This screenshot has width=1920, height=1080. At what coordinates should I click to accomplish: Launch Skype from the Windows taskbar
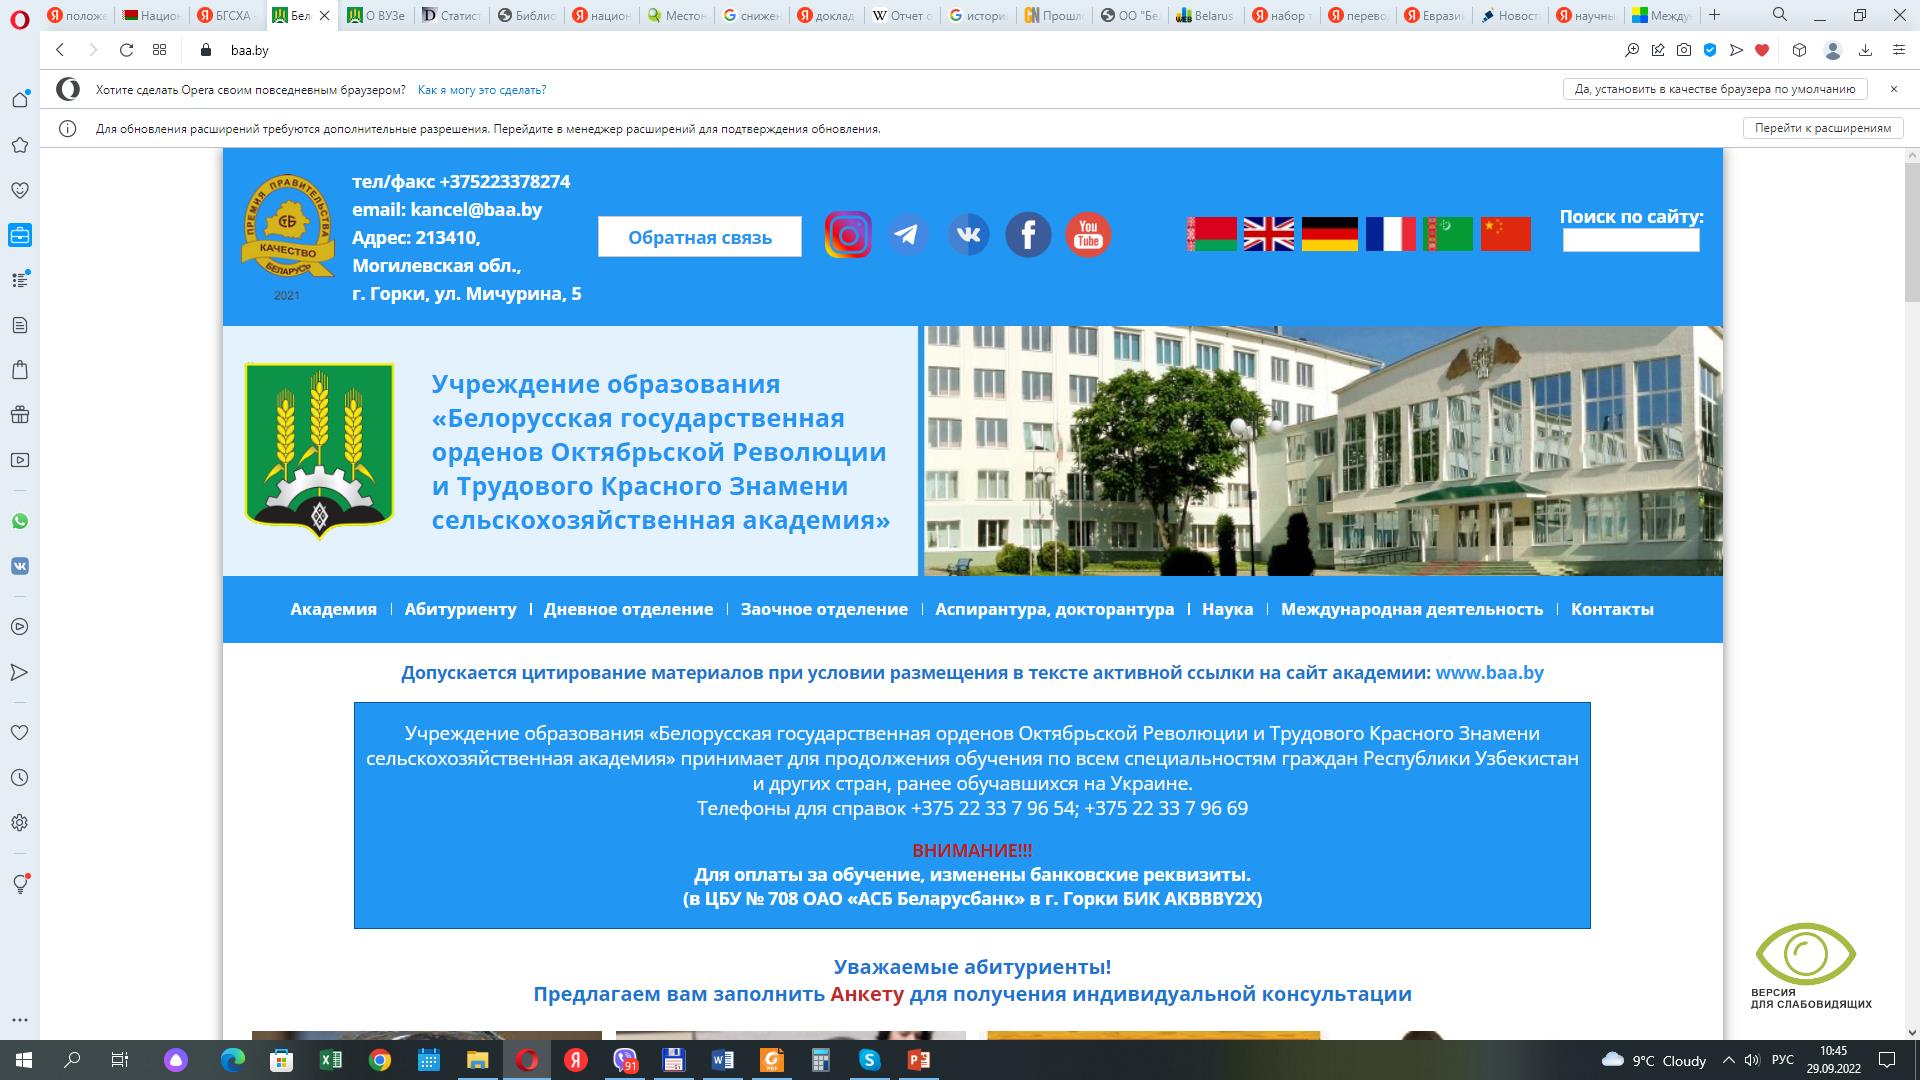[869, 1058]
